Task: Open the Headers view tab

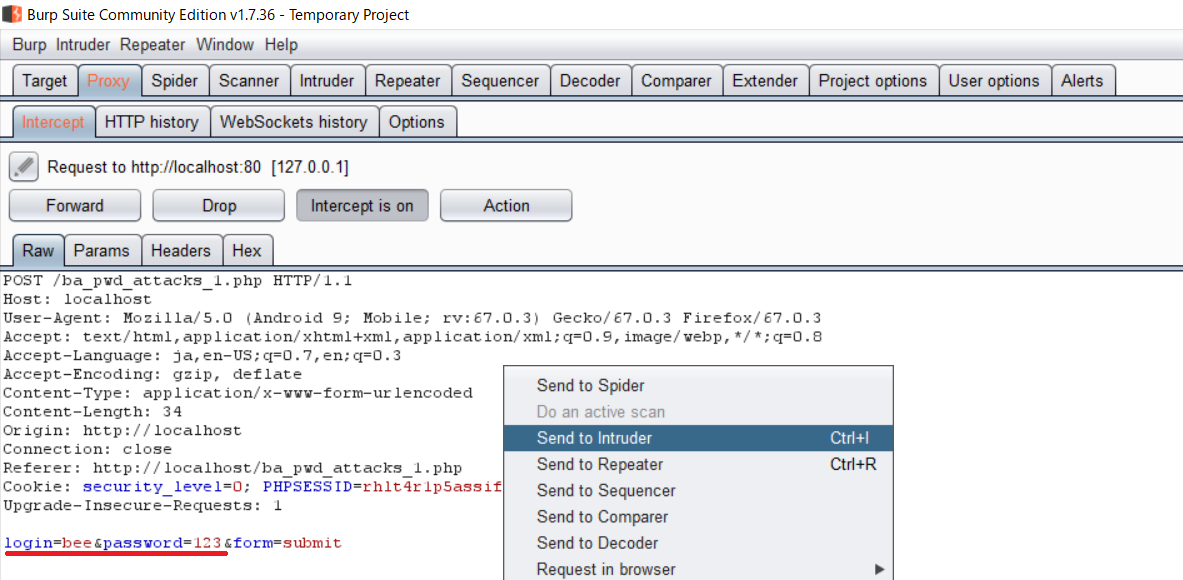Action: (x=182, y=250)
